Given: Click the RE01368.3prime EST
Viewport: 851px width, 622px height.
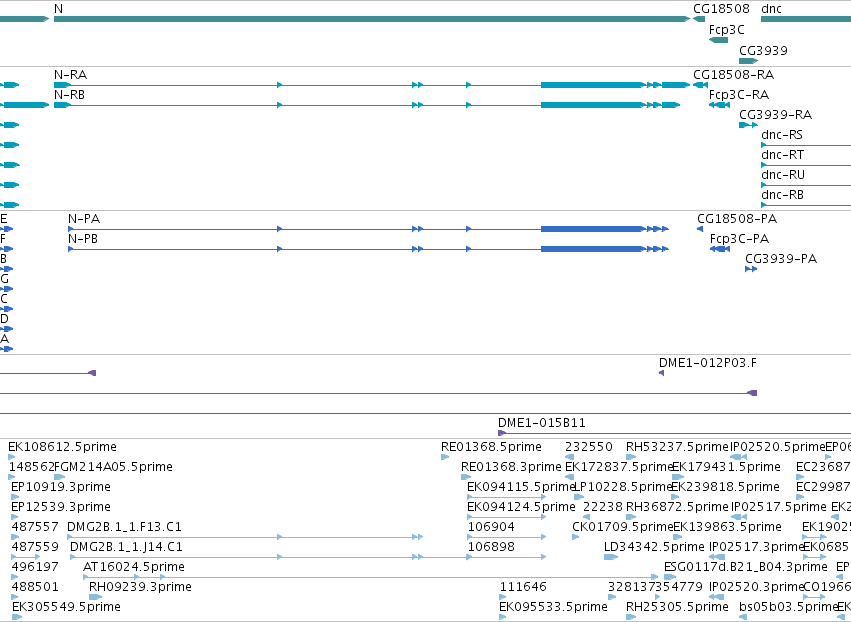Looking at the screenshot, I should [x=466, y=477].
